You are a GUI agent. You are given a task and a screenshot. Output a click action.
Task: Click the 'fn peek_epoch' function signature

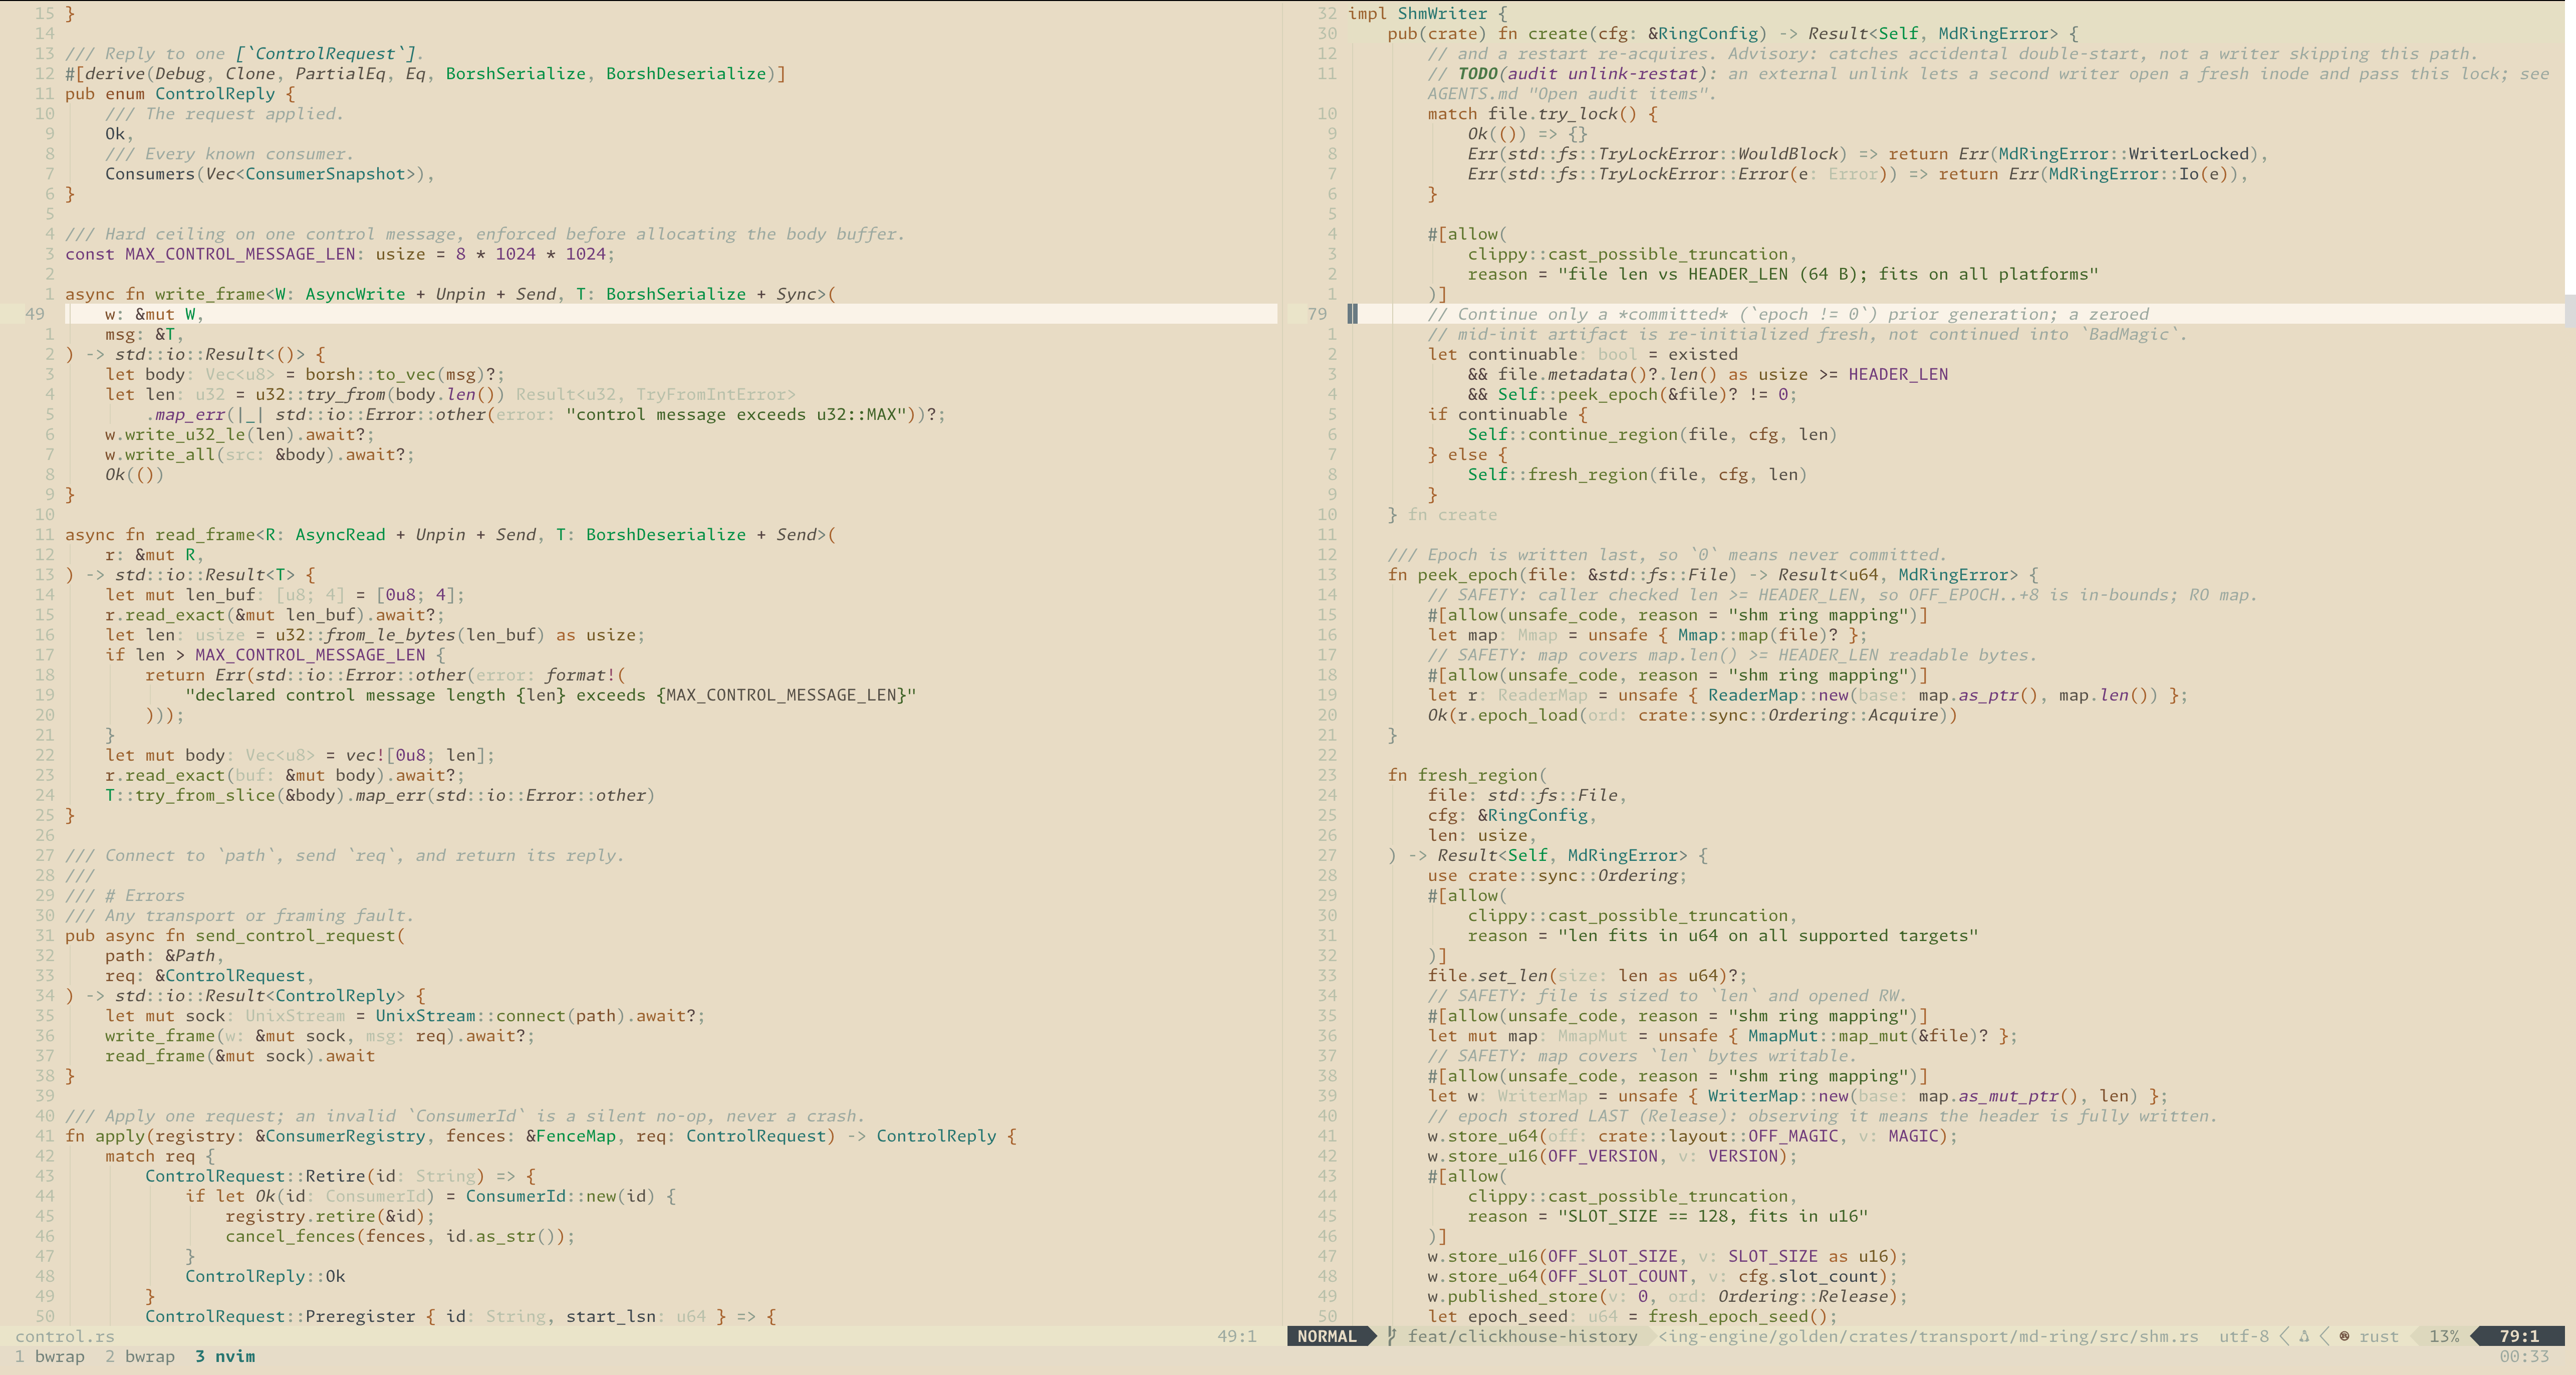1712,575
